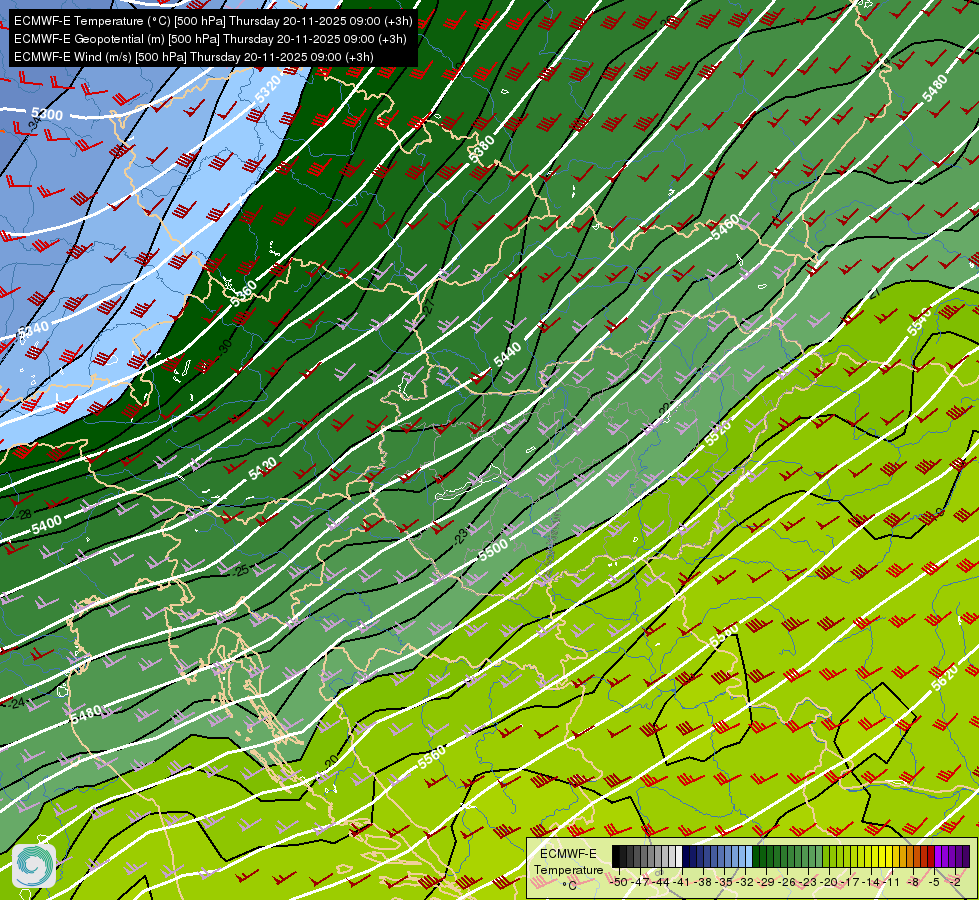Click the -29 legend tick label
Image resolution: width=979 pixels, height=900 pixels.
click(x=765, y=882)
